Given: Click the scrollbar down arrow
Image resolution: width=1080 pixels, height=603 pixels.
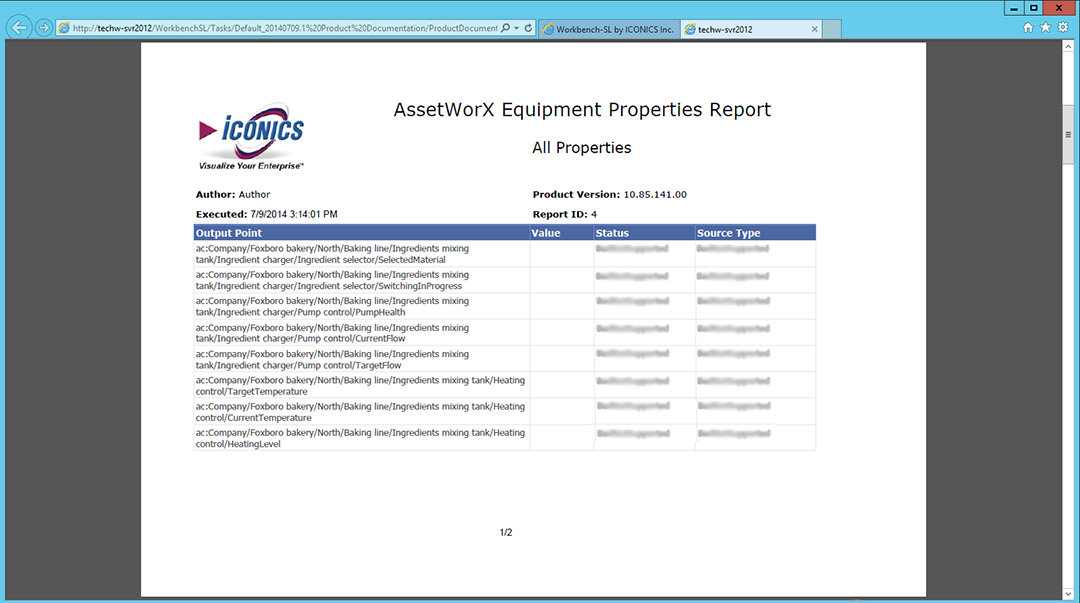Looking at the screenshot, I should (1069, 594).
